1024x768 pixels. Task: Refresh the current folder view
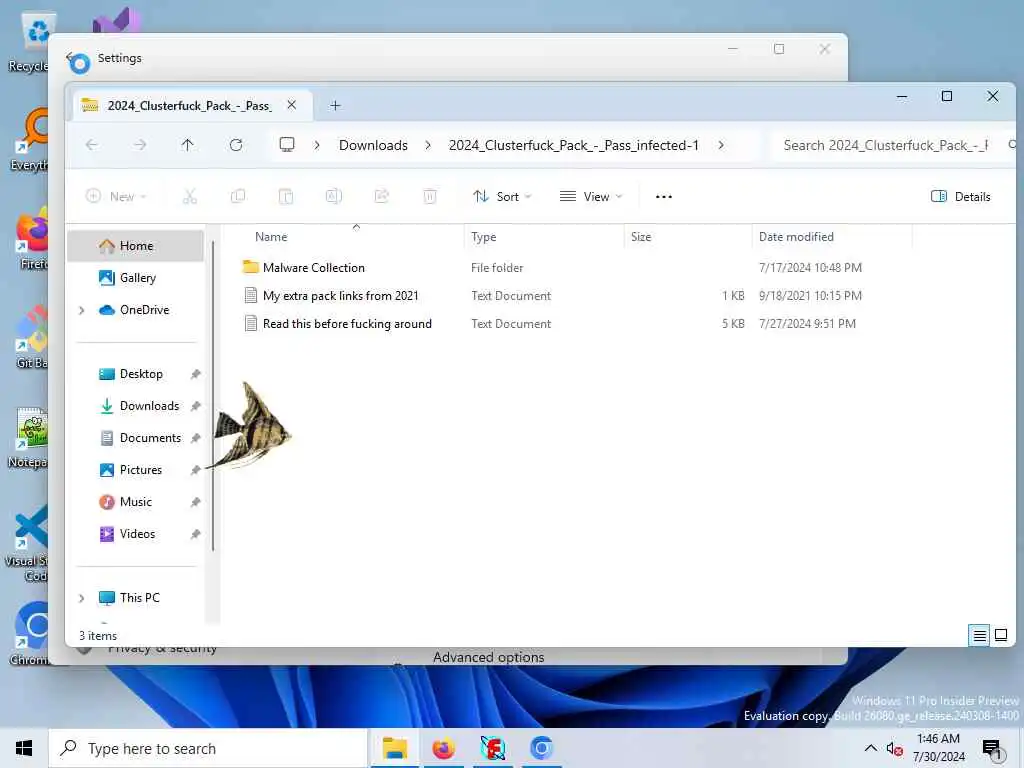coord(236,145)
